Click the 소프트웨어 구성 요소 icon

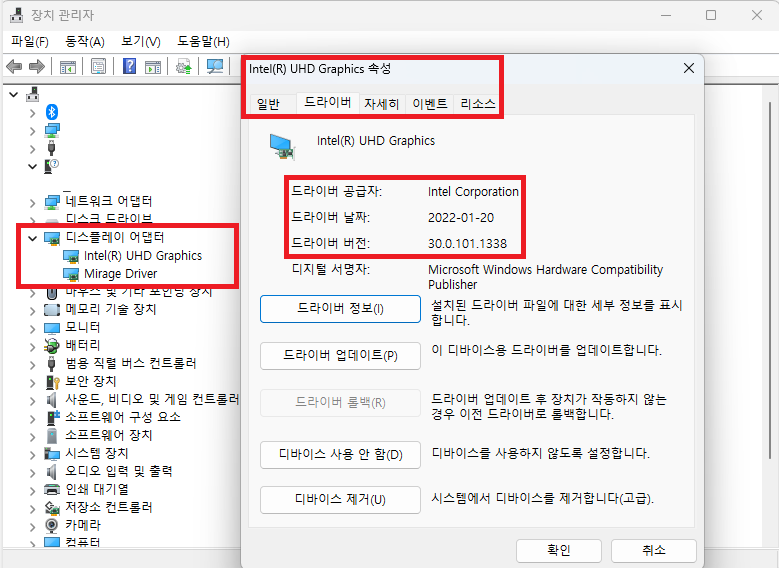(52, 417)
